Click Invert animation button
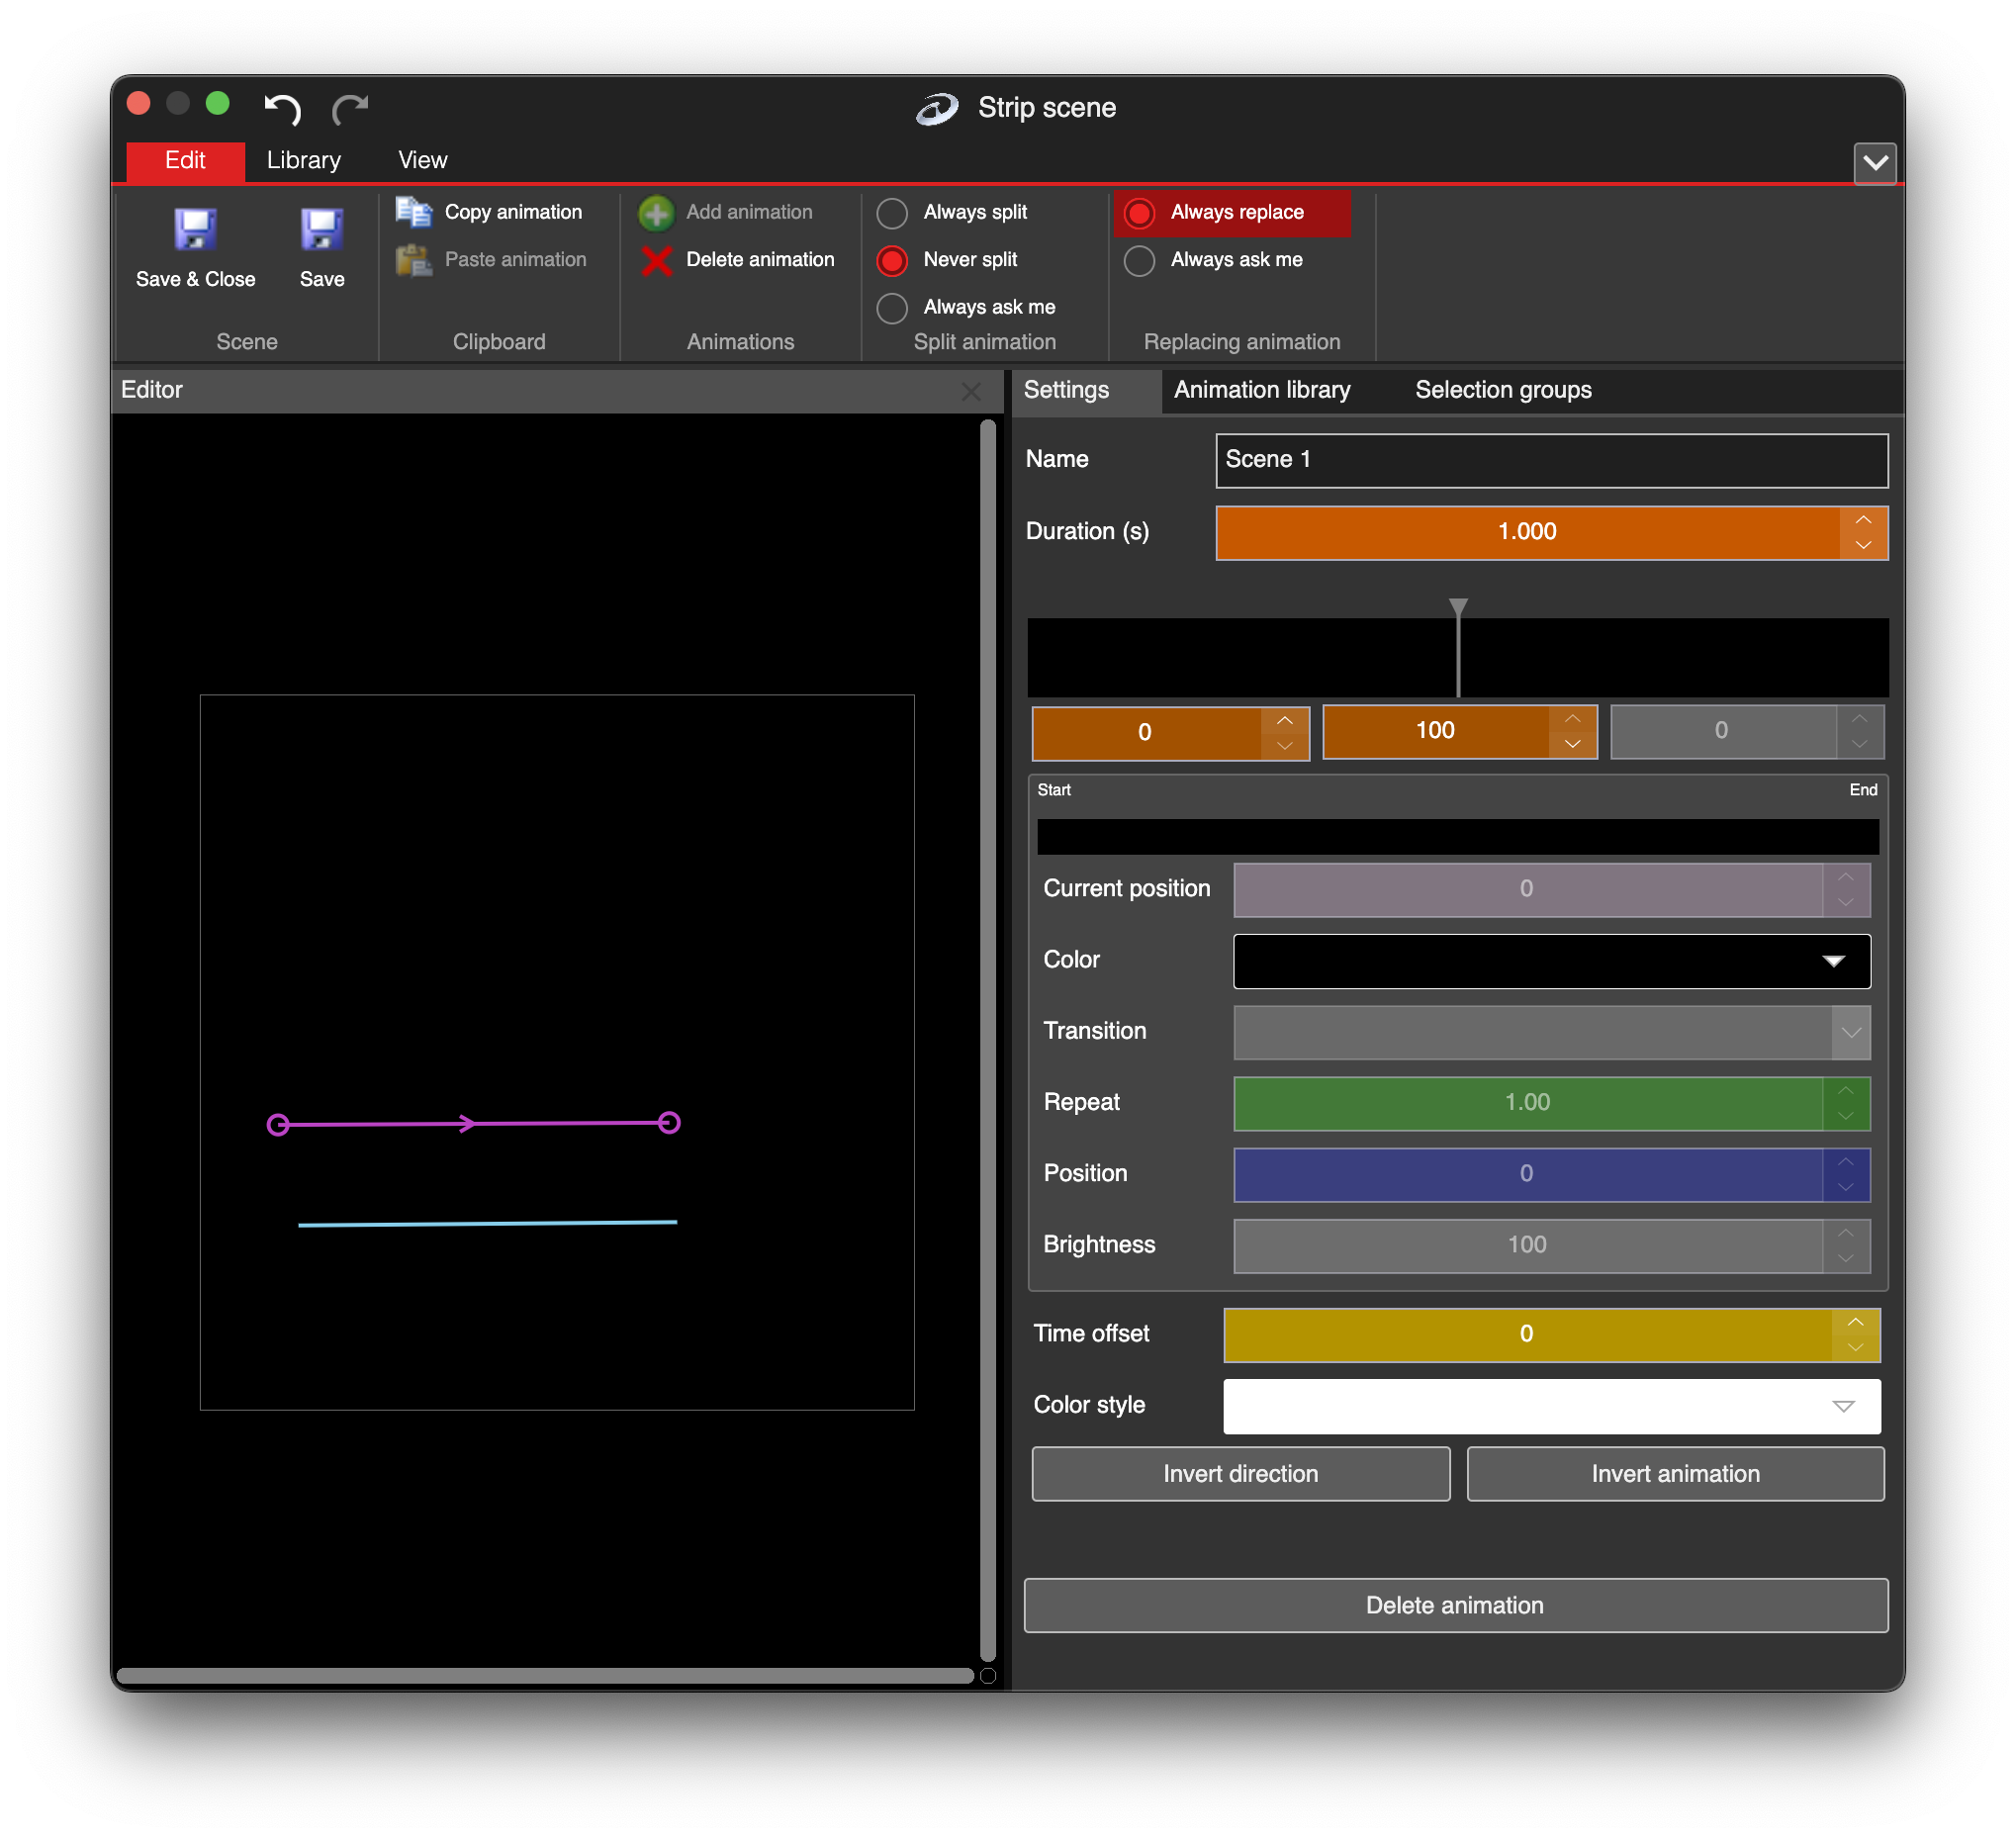 click(1675, 1474)
